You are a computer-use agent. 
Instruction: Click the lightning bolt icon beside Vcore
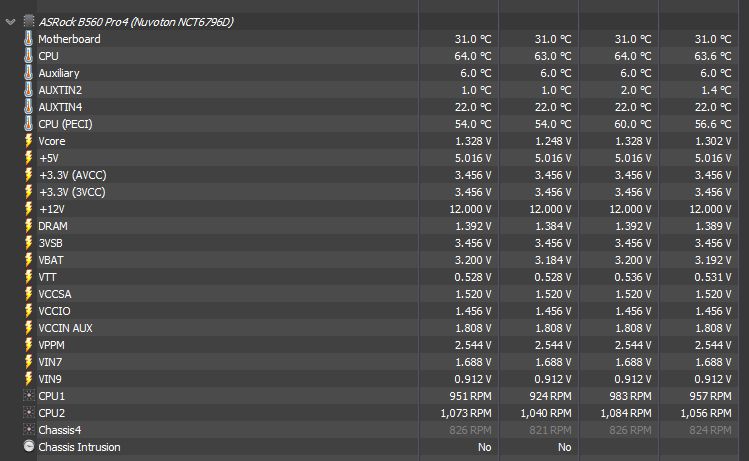pyautogui.click(x=29, y=141)
